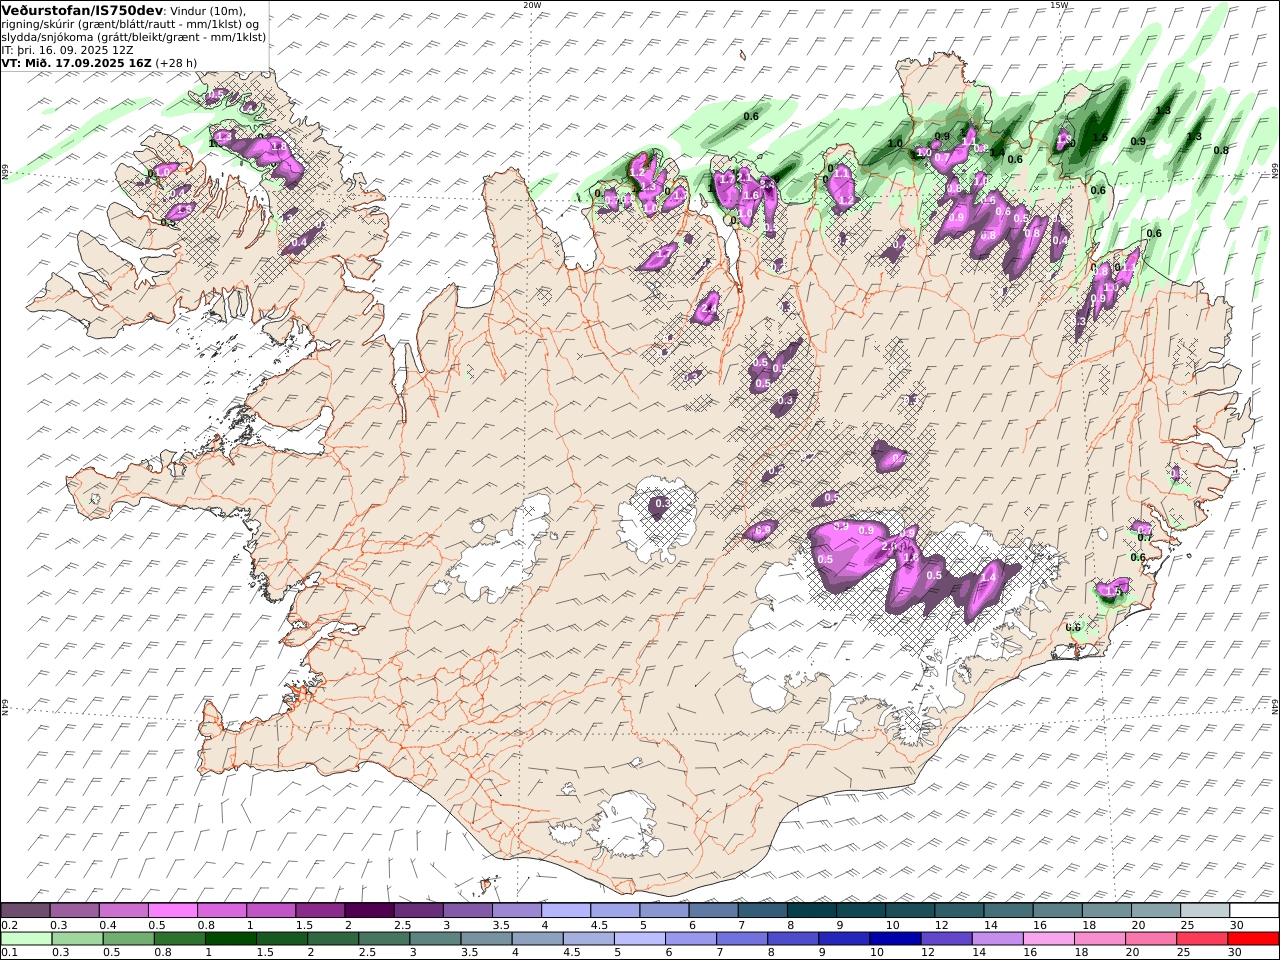1280x960 pixels.
Task: Pick the lower-row blue swatch starting at 8
Action: (x=793, y=939)
